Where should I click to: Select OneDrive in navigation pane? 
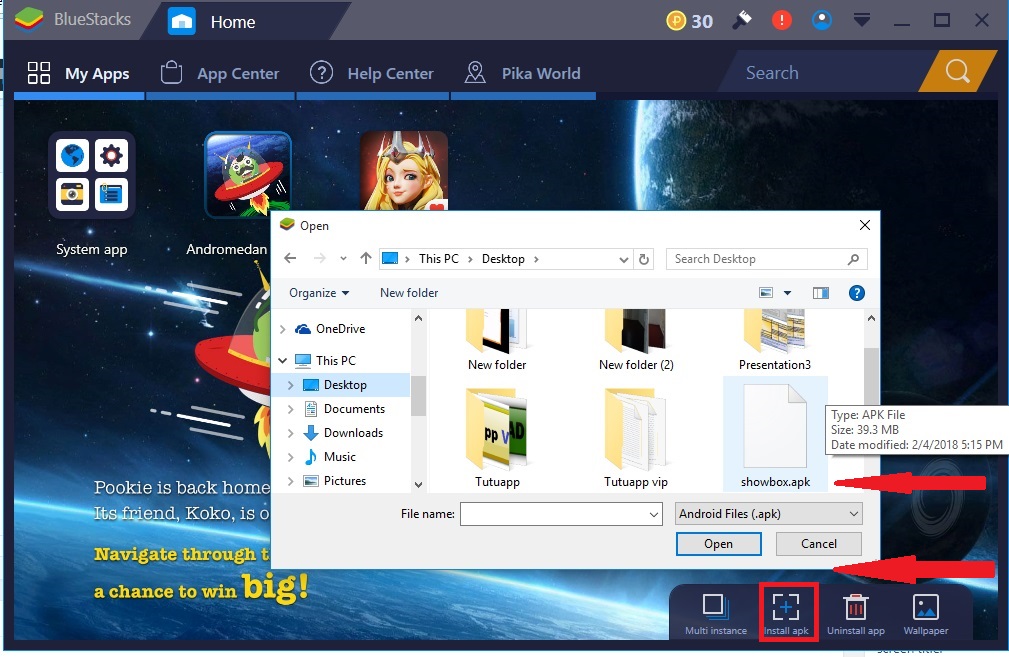coord(330,329)
